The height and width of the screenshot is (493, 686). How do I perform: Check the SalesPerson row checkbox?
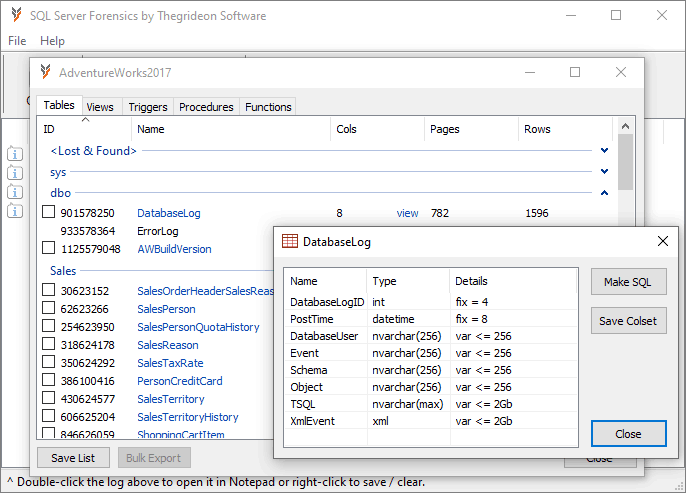(x=48, y=308)
